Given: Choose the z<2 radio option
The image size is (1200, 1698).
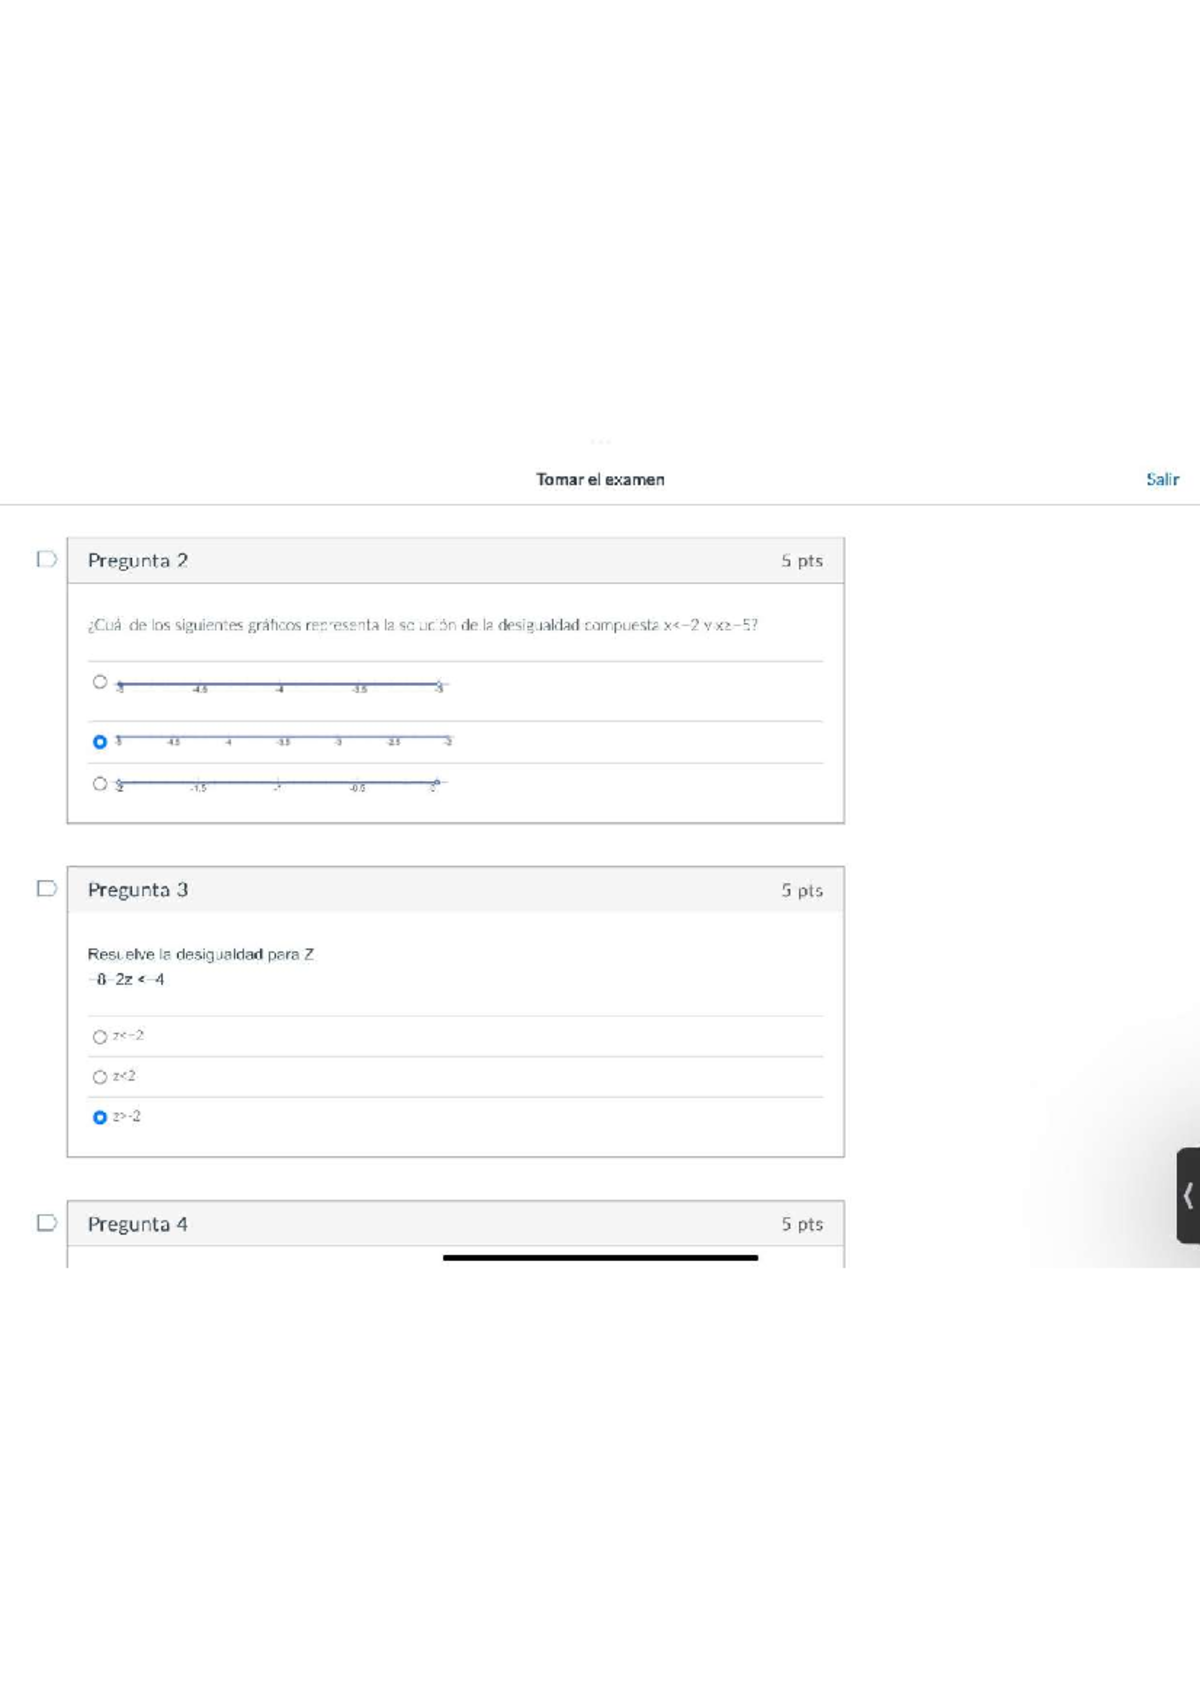Looking at the screenshot, I should pyautogui.click(x=100, y=1077).
